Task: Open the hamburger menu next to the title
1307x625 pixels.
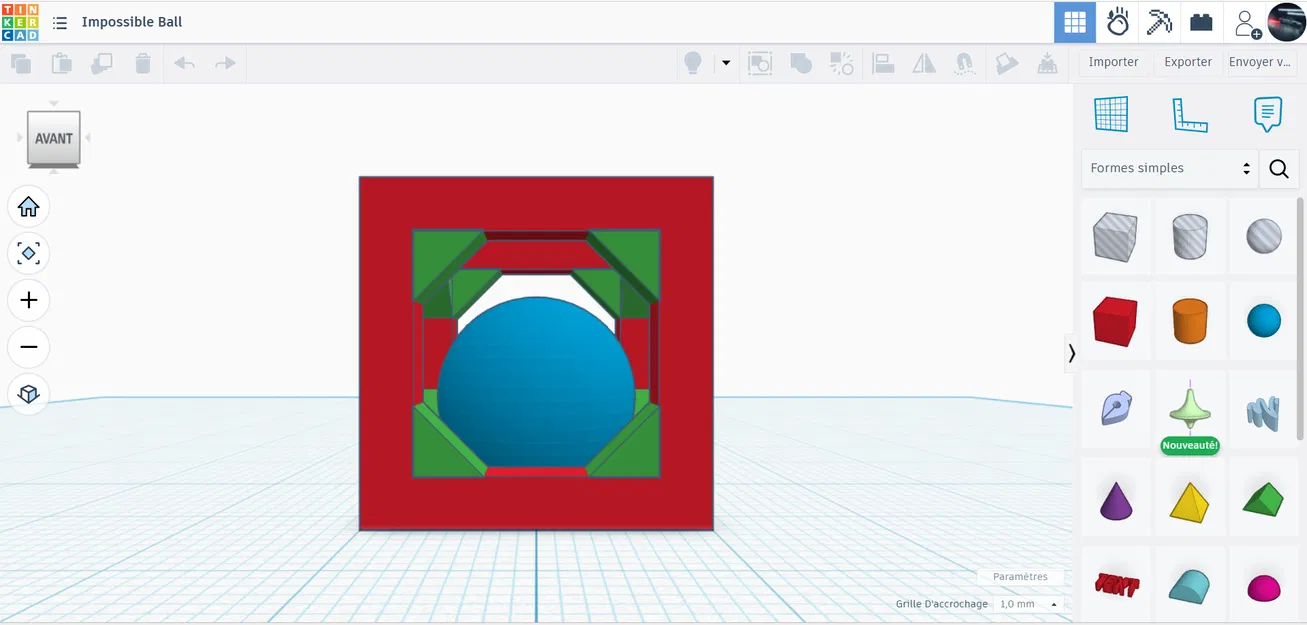Action: pos(59,22)
